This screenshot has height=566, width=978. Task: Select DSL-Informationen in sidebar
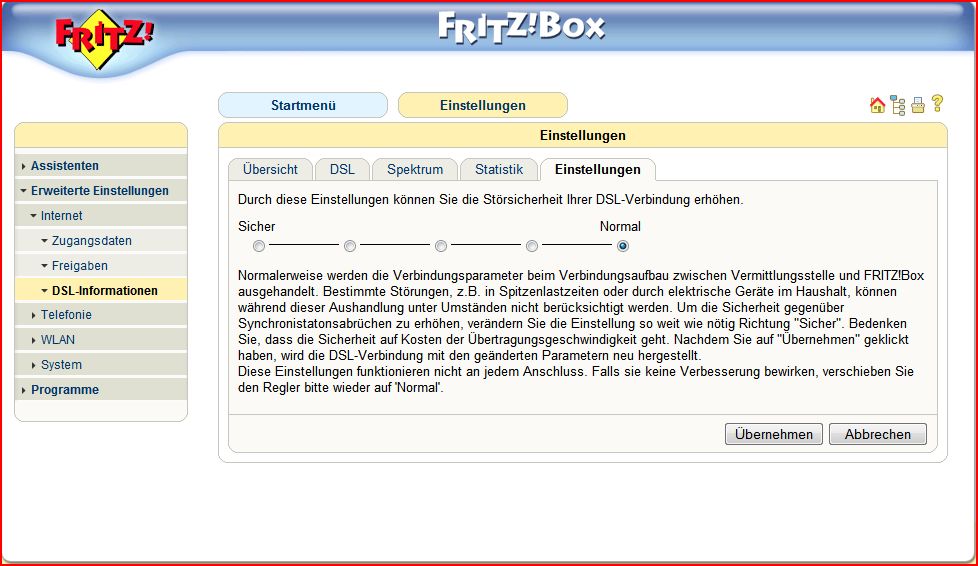tap(105, 291)
